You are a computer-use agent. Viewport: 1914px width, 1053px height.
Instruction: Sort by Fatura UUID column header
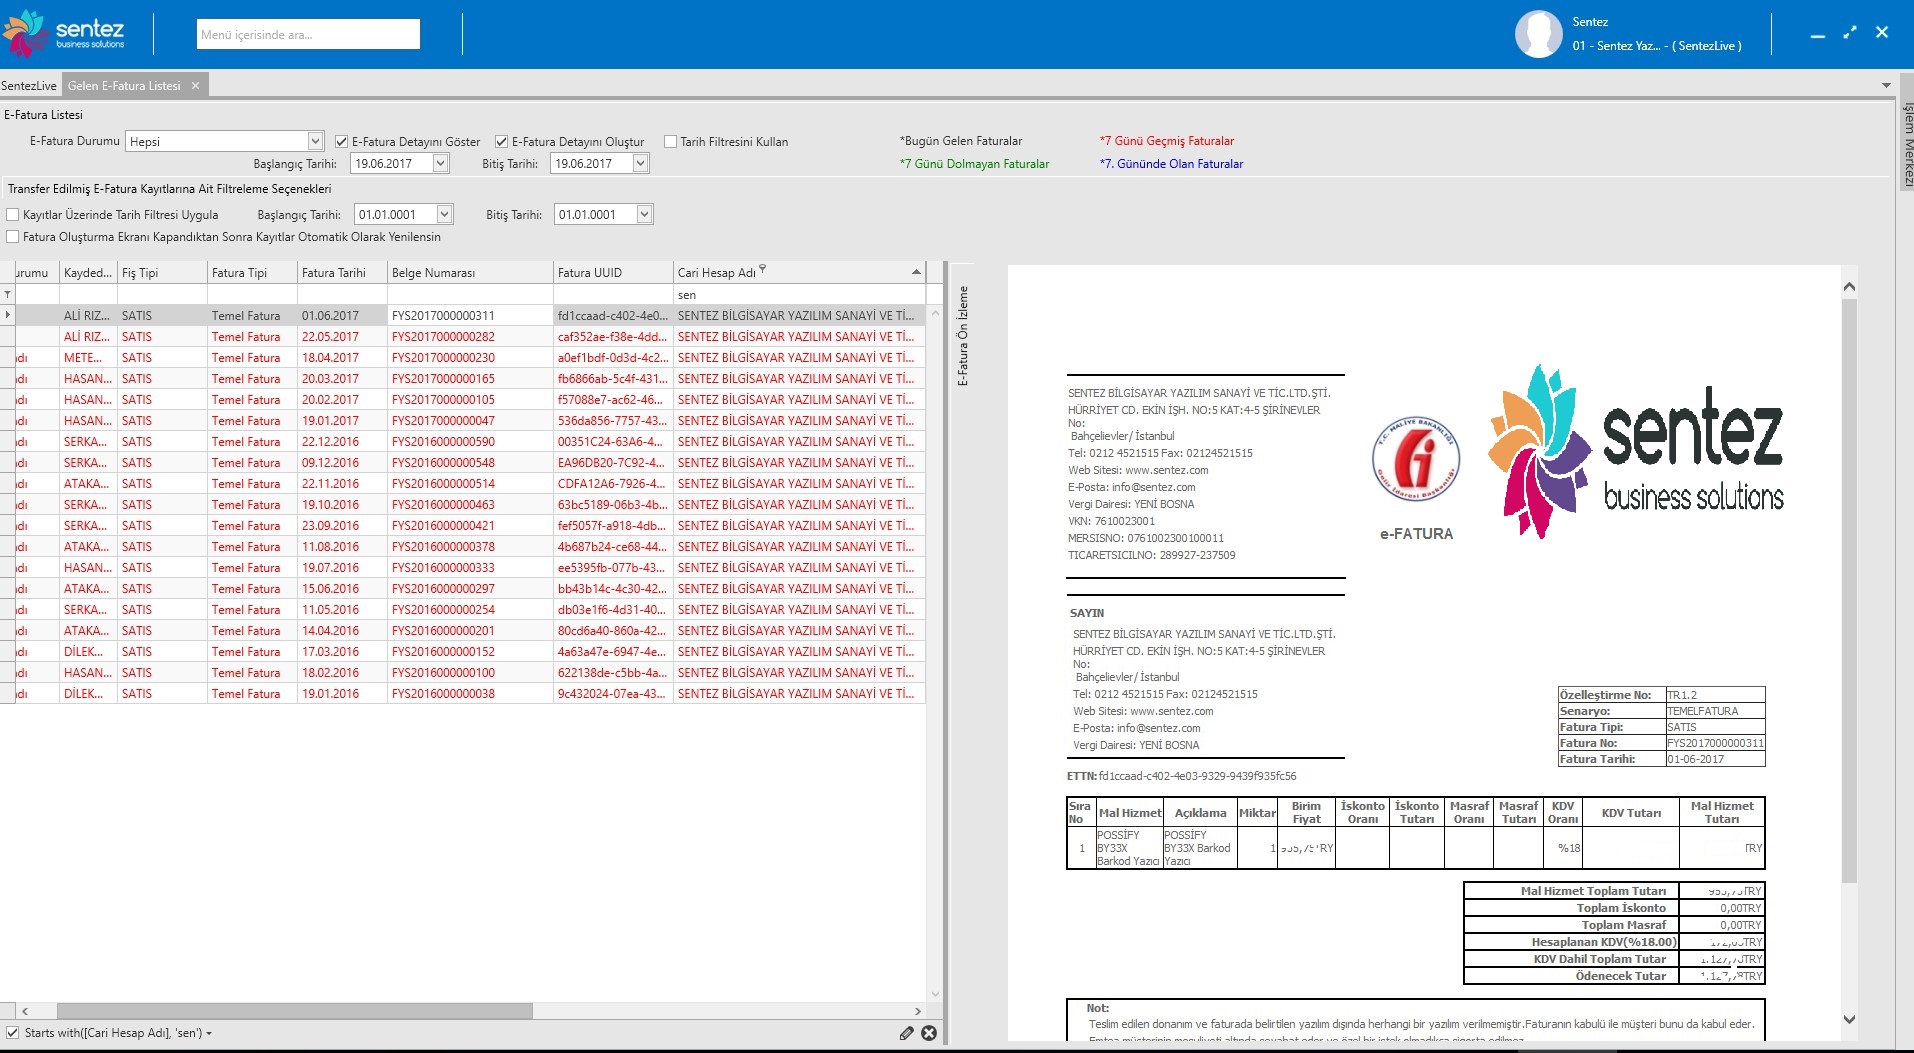coord(613,272)
